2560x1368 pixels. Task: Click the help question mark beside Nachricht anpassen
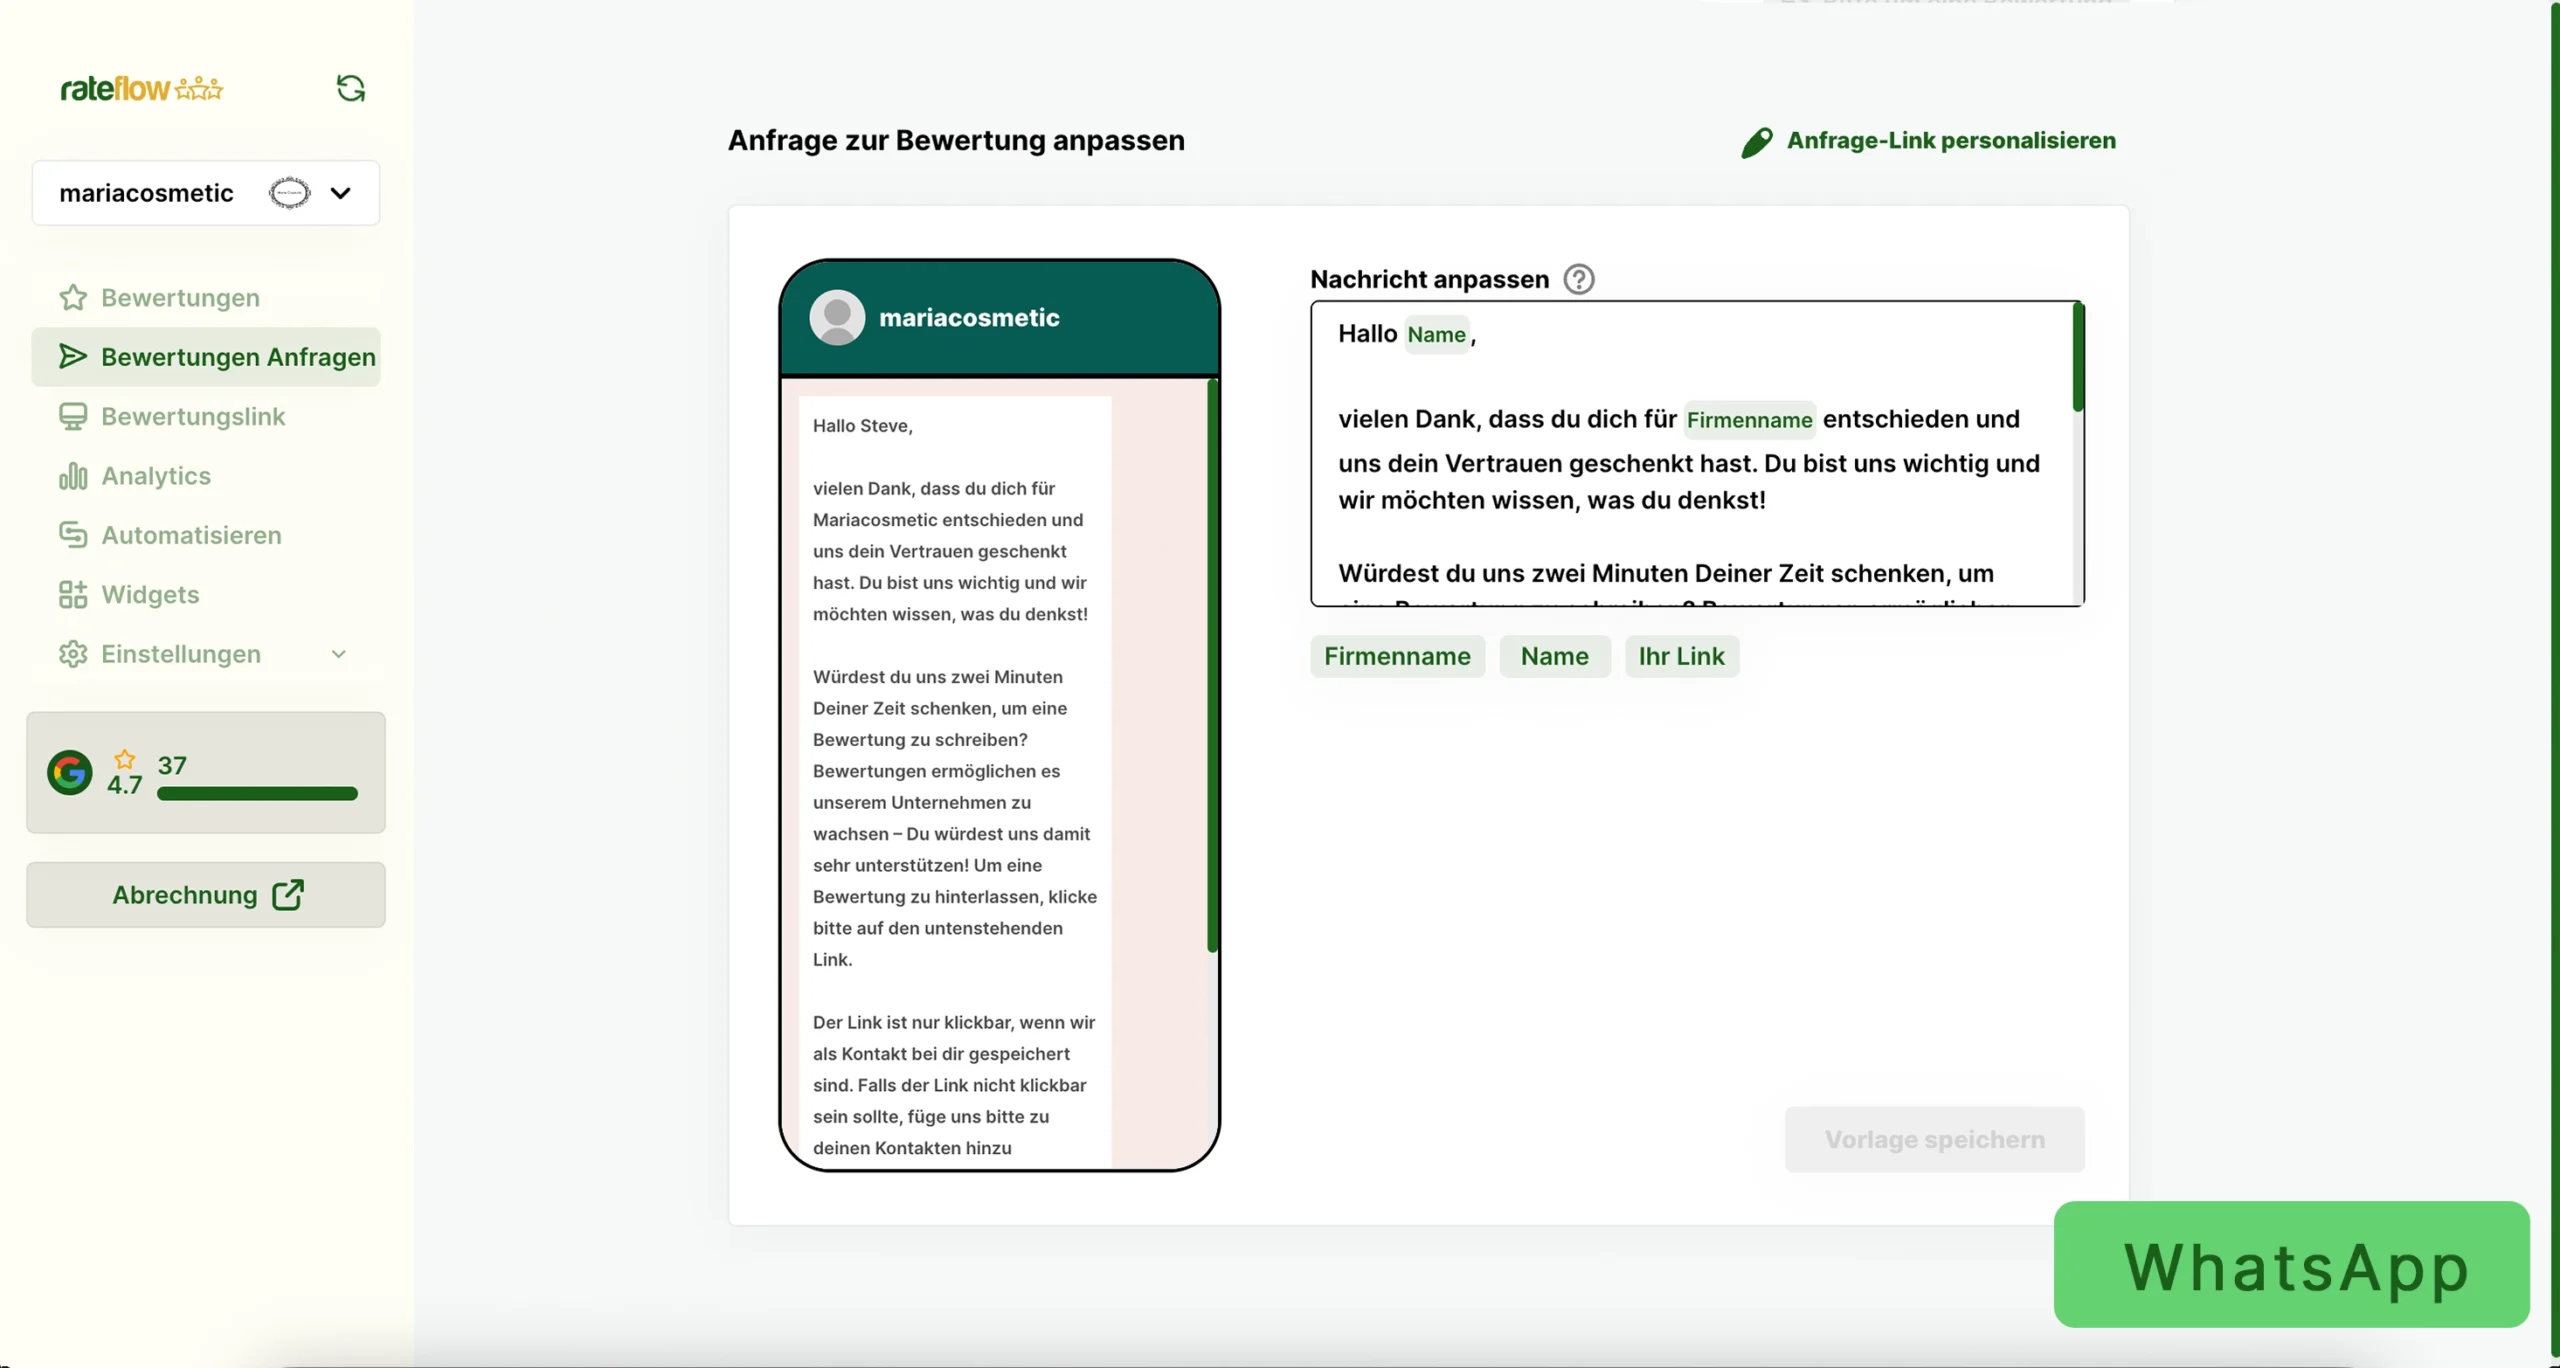click(x=1578, y=279)
